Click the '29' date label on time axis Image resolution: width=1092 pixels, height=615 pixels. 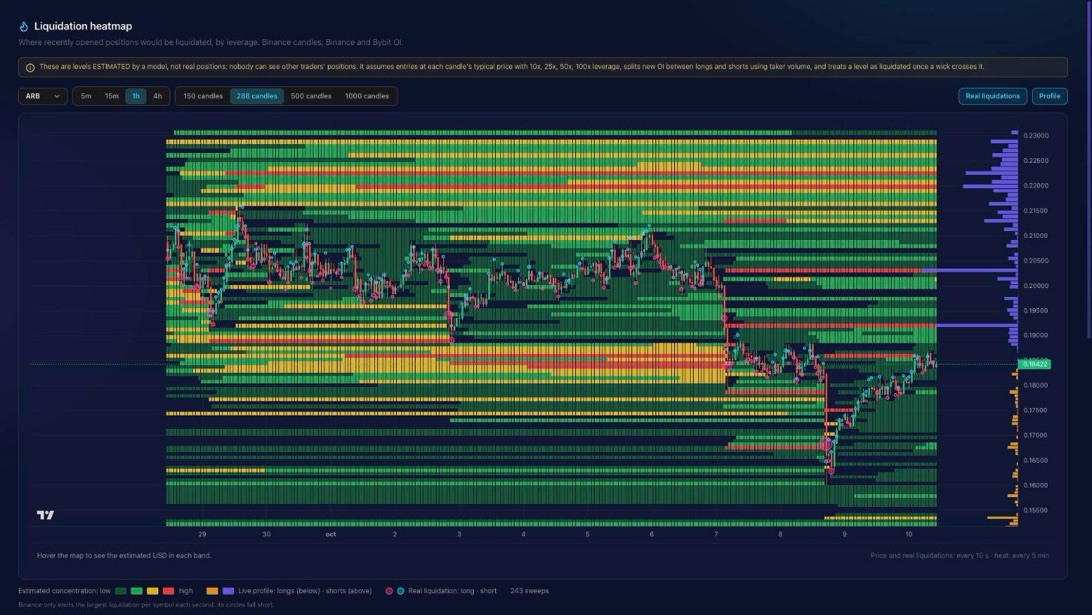[202, 534]
